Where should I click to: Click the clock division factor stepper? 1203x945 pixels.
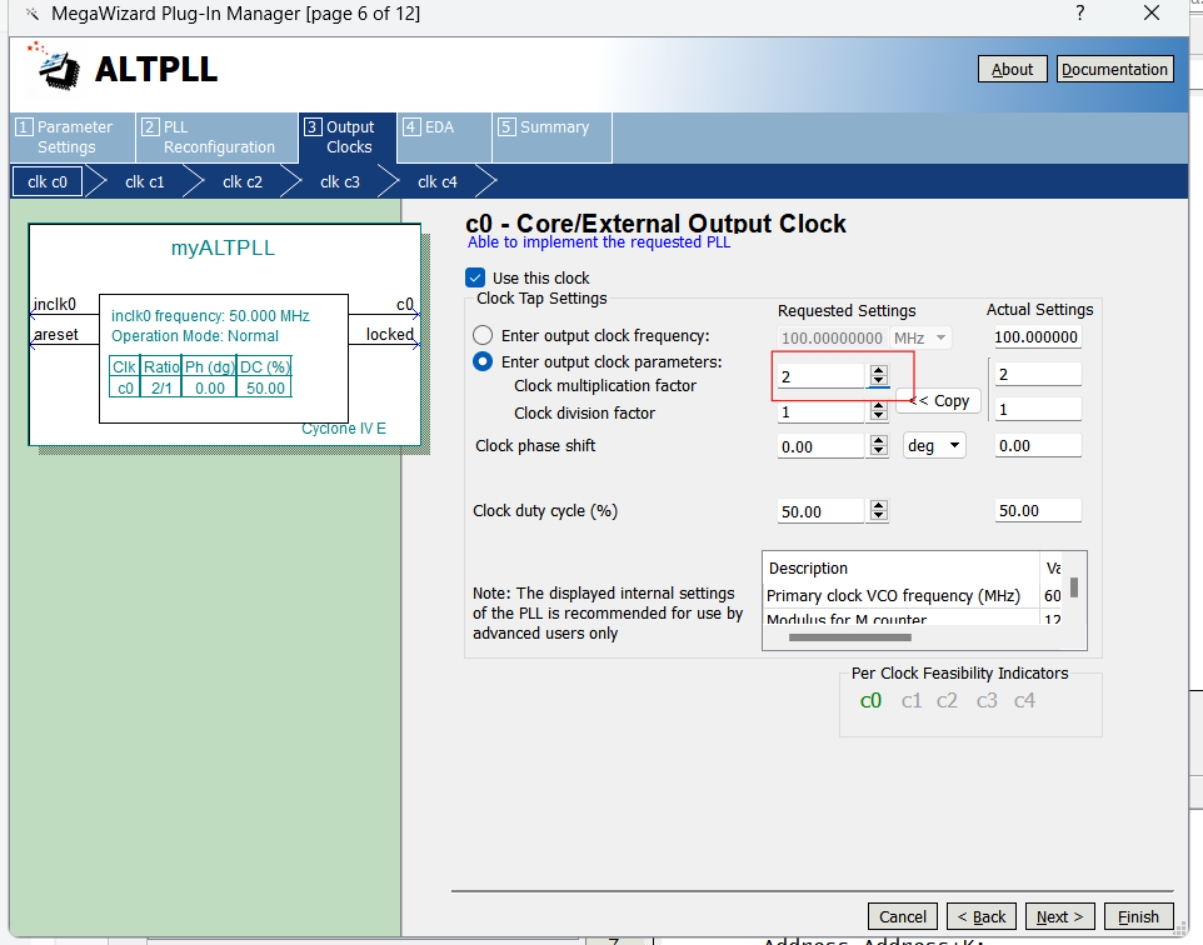click(879, 411)
